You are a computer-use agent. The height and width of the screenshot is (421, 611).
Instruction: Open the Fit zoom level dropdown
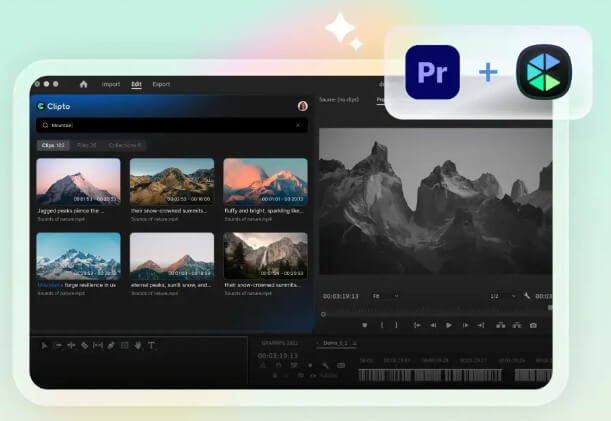click(x=385, y=296)
